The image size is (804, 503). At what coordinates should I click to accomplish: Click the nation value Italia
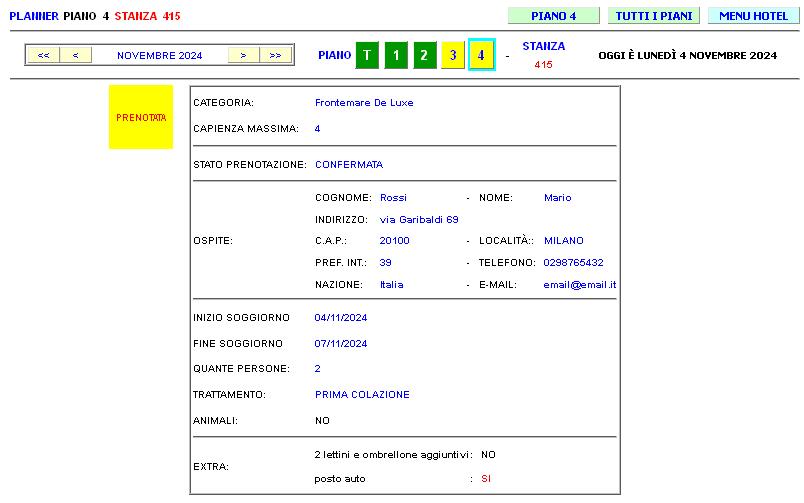coord(392,285)
